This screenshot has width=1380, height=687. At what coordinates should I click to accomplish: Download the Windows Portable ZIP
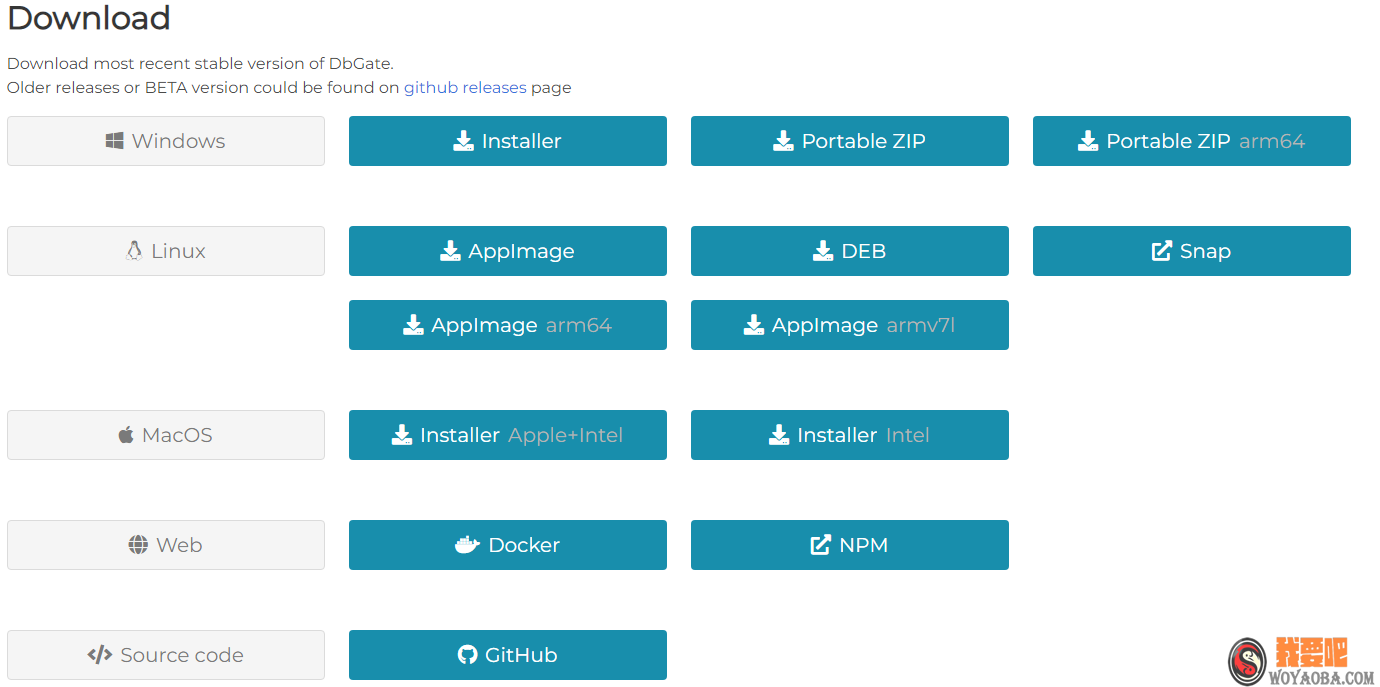[x=849, y=141]
